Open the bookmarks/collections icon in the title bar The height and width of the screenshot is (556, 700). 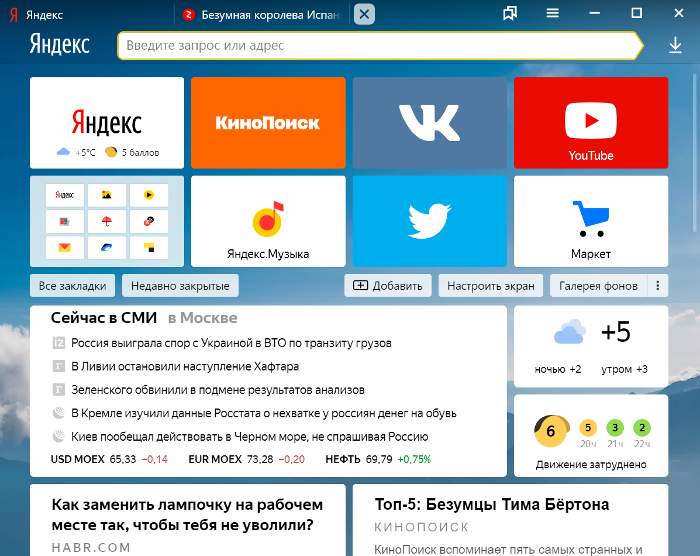pos(510,13)
